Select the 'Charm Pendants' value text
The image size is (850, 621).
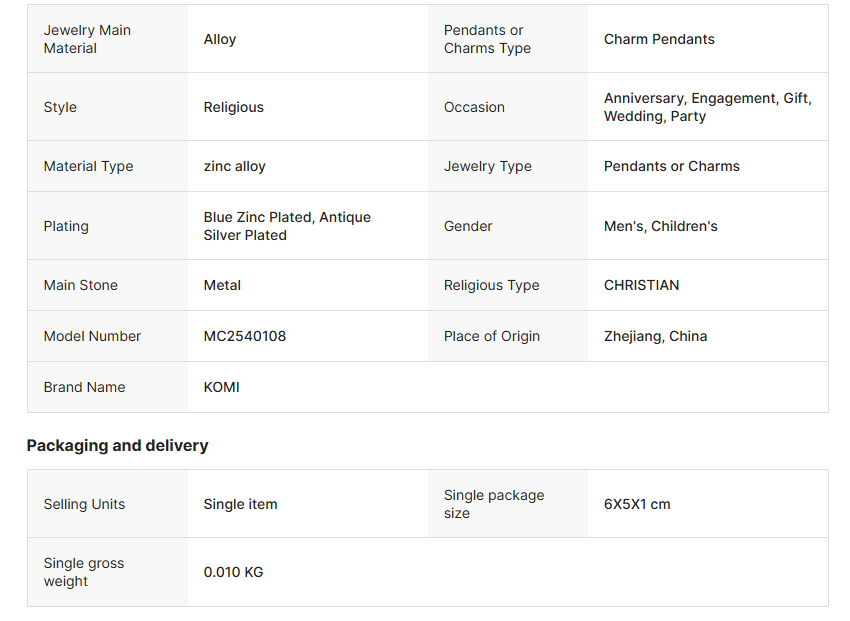pyautogui.click(x=659, y=39)
